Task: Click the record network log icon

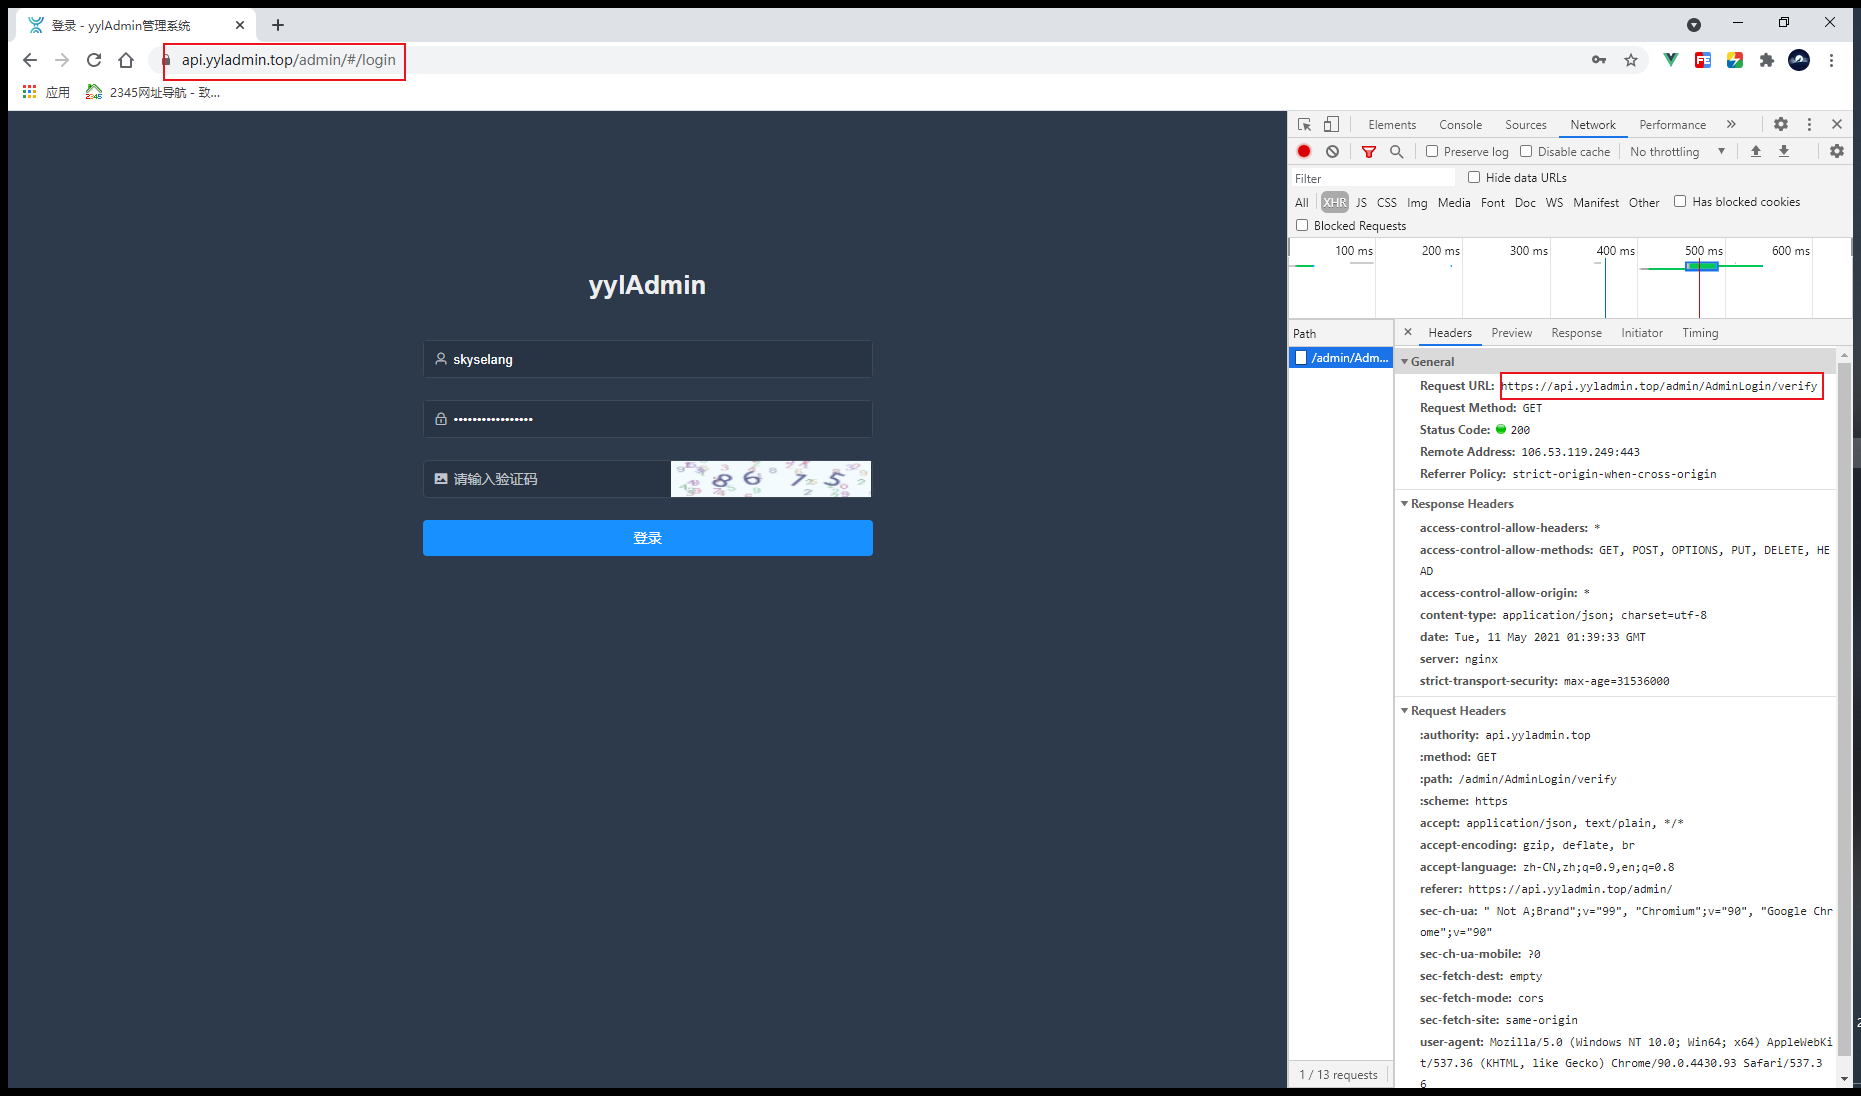Action: 1304,151
